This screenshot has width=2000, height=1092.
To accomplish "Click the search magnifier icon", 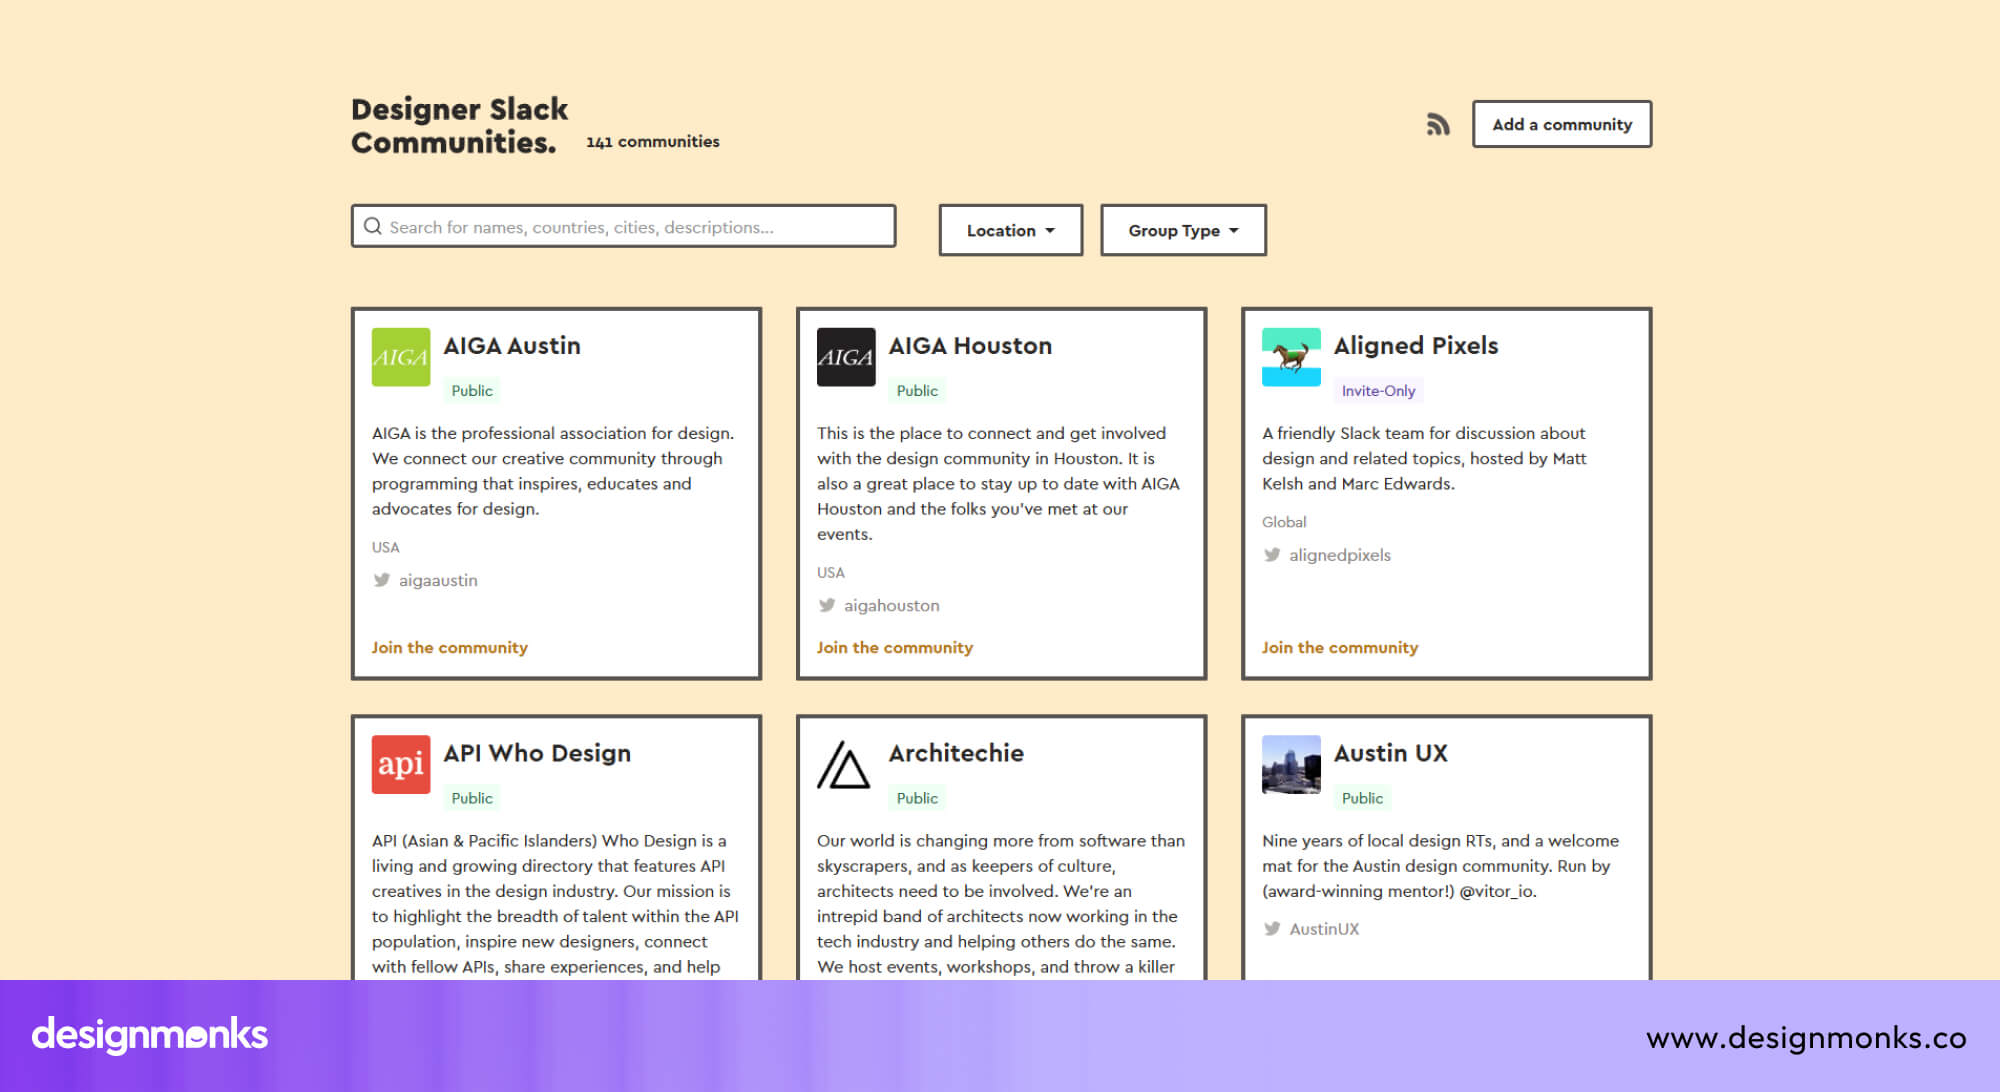I will pyautogui.click(x=373, y=226).
